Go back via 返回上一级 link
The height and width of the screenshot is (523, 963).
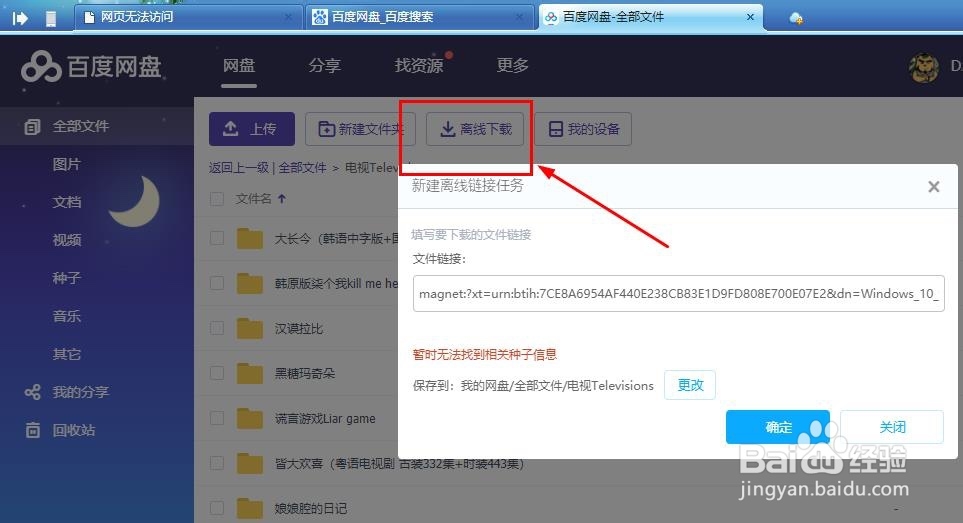point(238,168)
